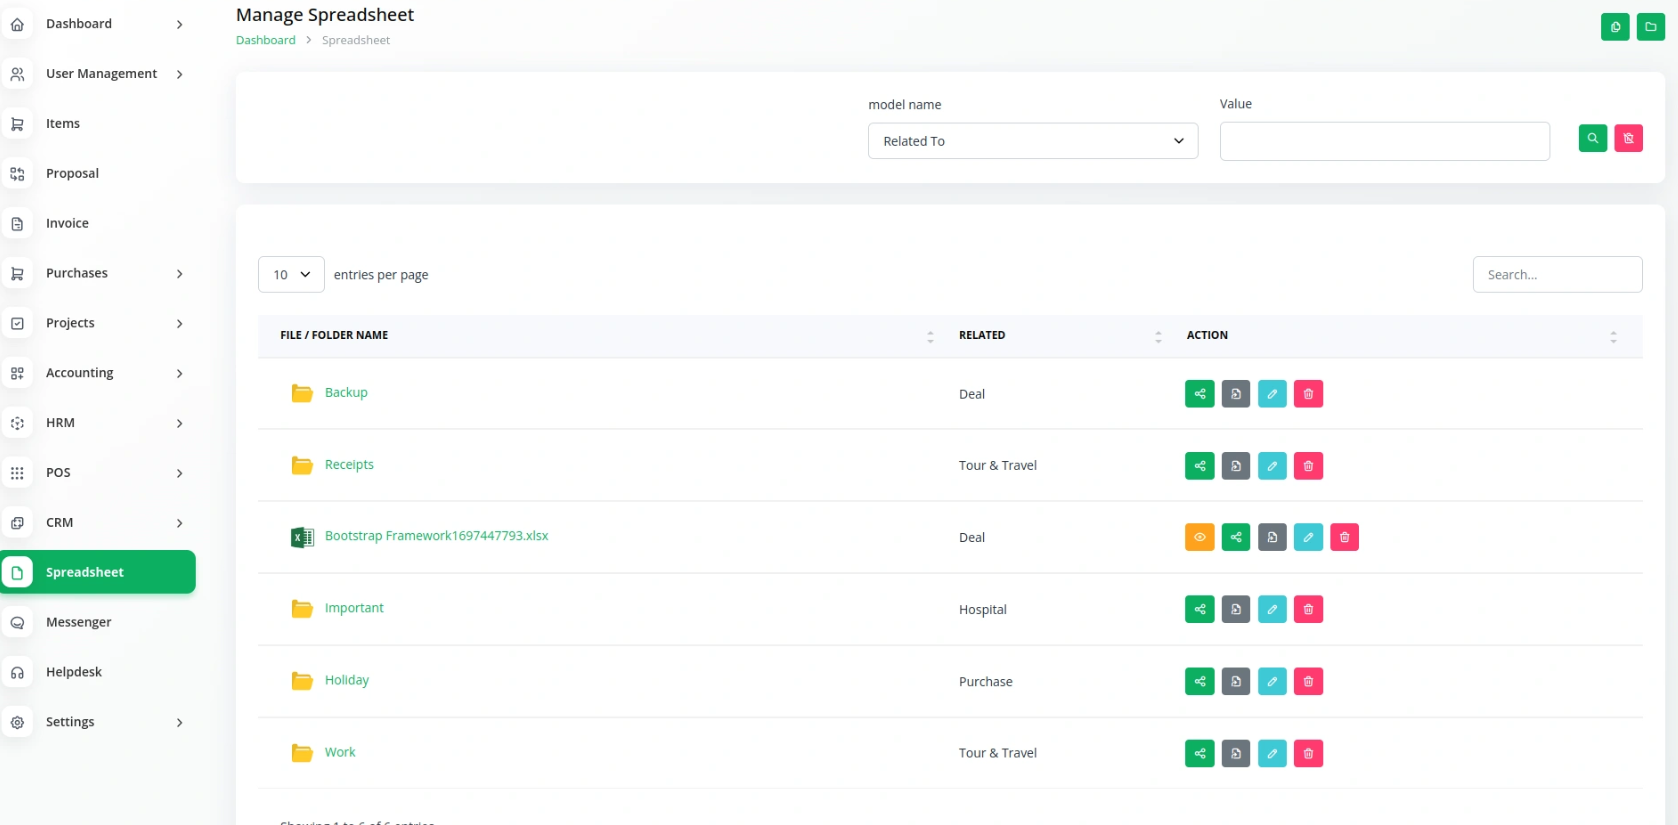Image resolution: width=1678 pixels, height=825 pixels.
Task: Delete the Backup folder
Action: [1308, 394]
